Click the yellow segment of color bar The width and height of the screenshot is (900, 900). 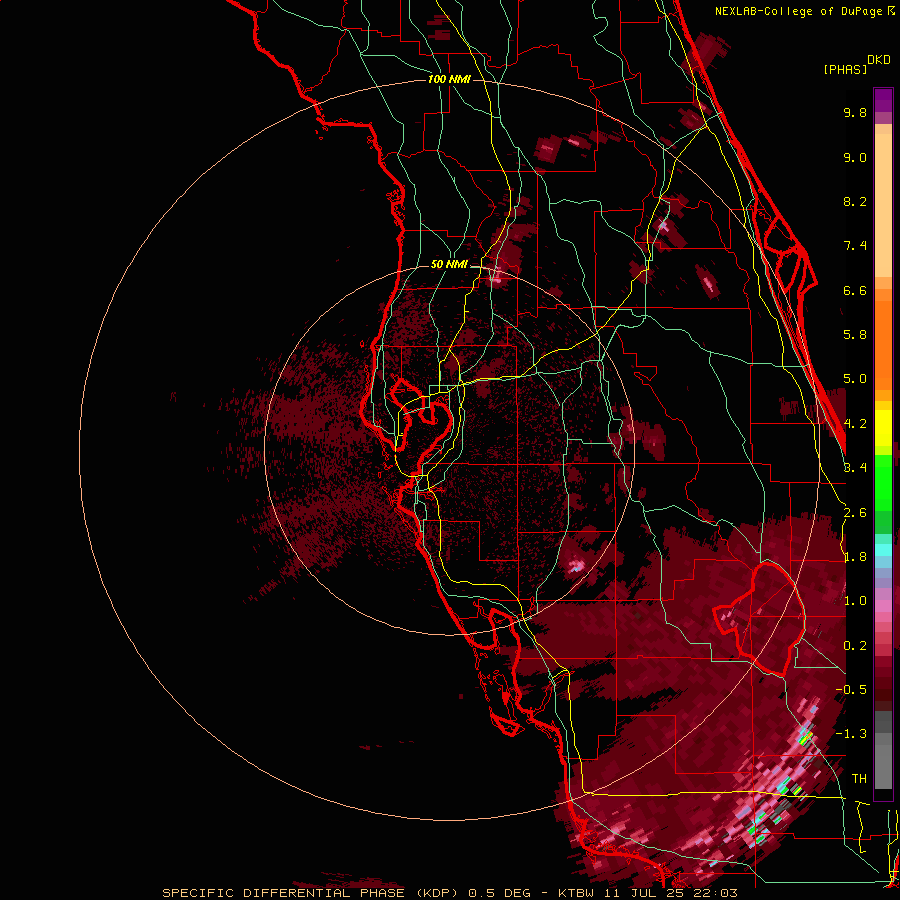pos(883,428)
